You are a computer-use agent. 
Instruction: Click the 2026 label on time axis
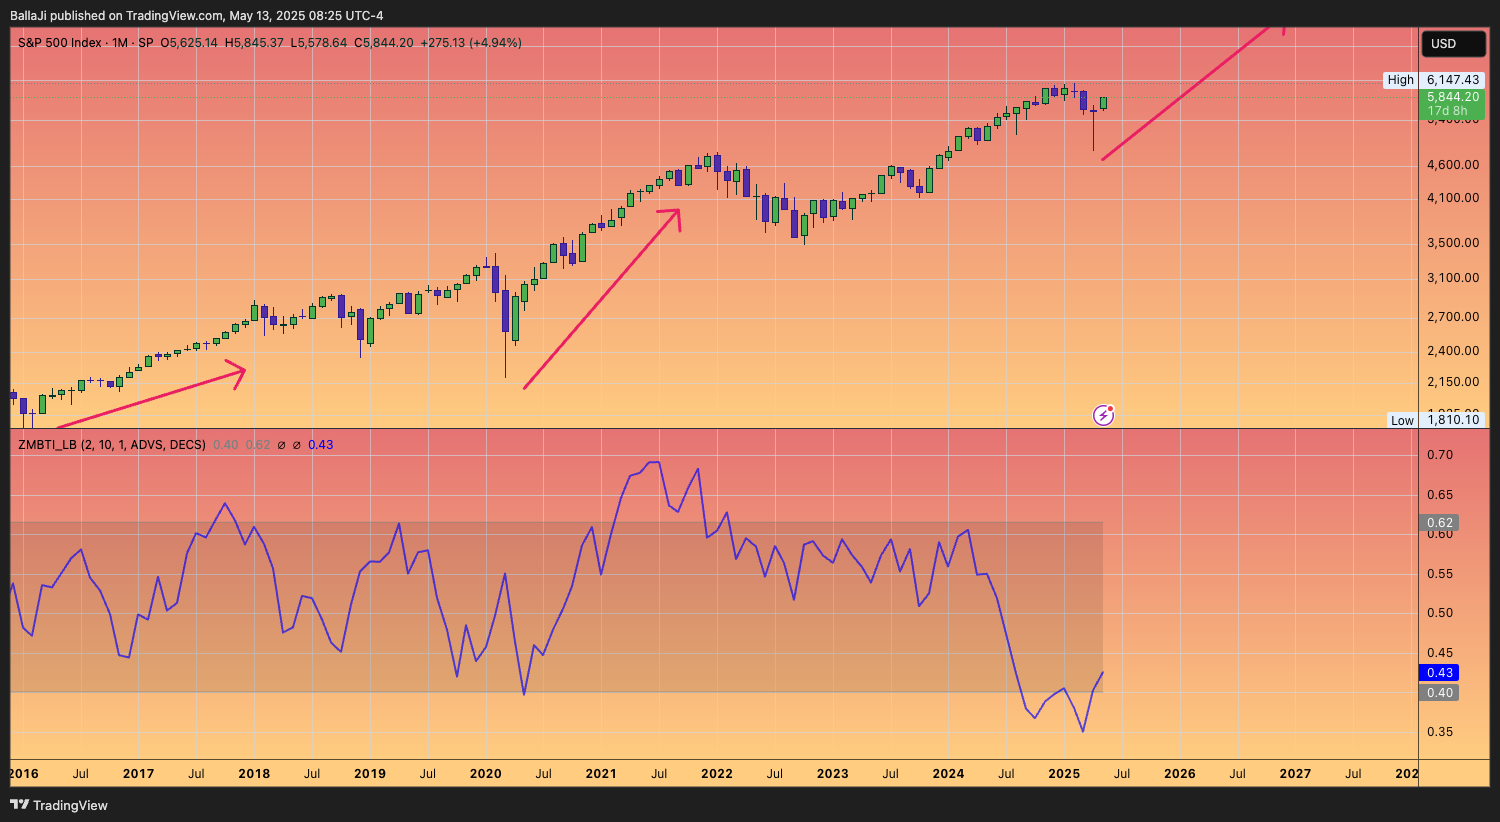pyautogui.click(x=1180, y=774)
